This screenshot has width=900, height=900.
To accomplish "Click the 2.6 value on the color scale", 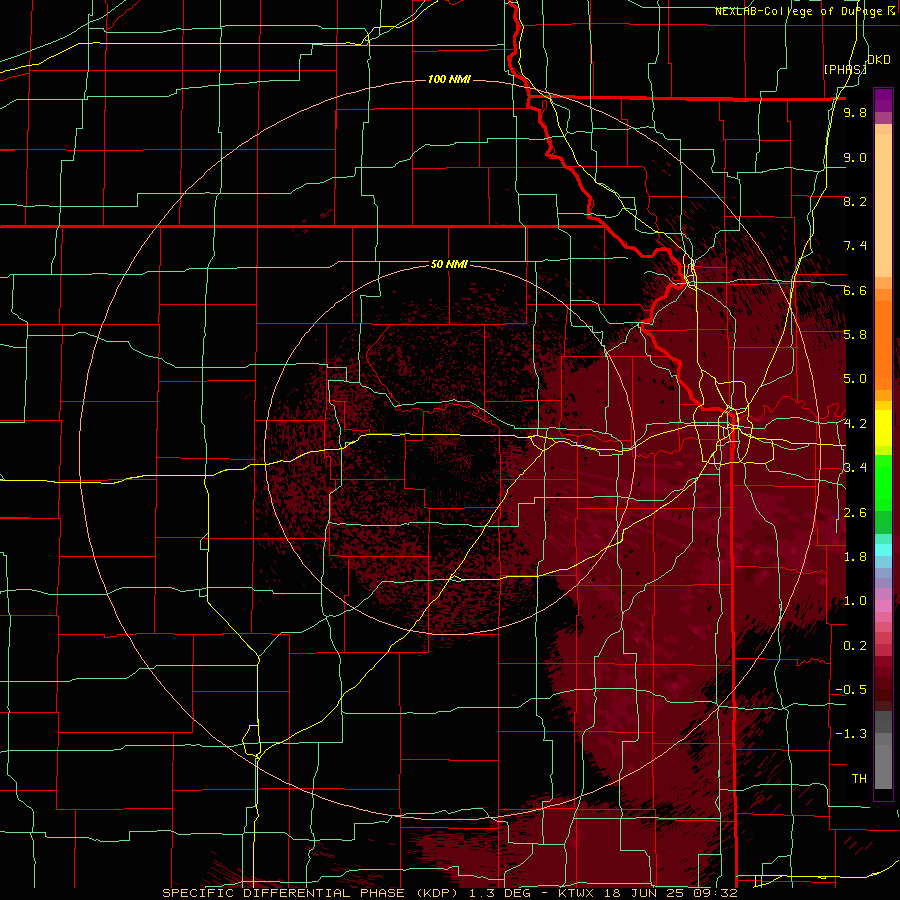I will (x=855, y=513).
